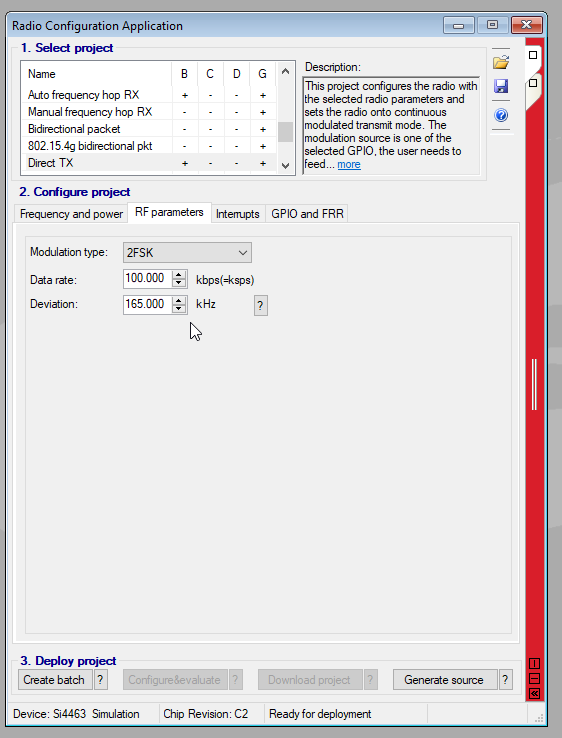Click the 'more' description link
Image resolution: width=562 pixels, height=738 pixels.
349,164
